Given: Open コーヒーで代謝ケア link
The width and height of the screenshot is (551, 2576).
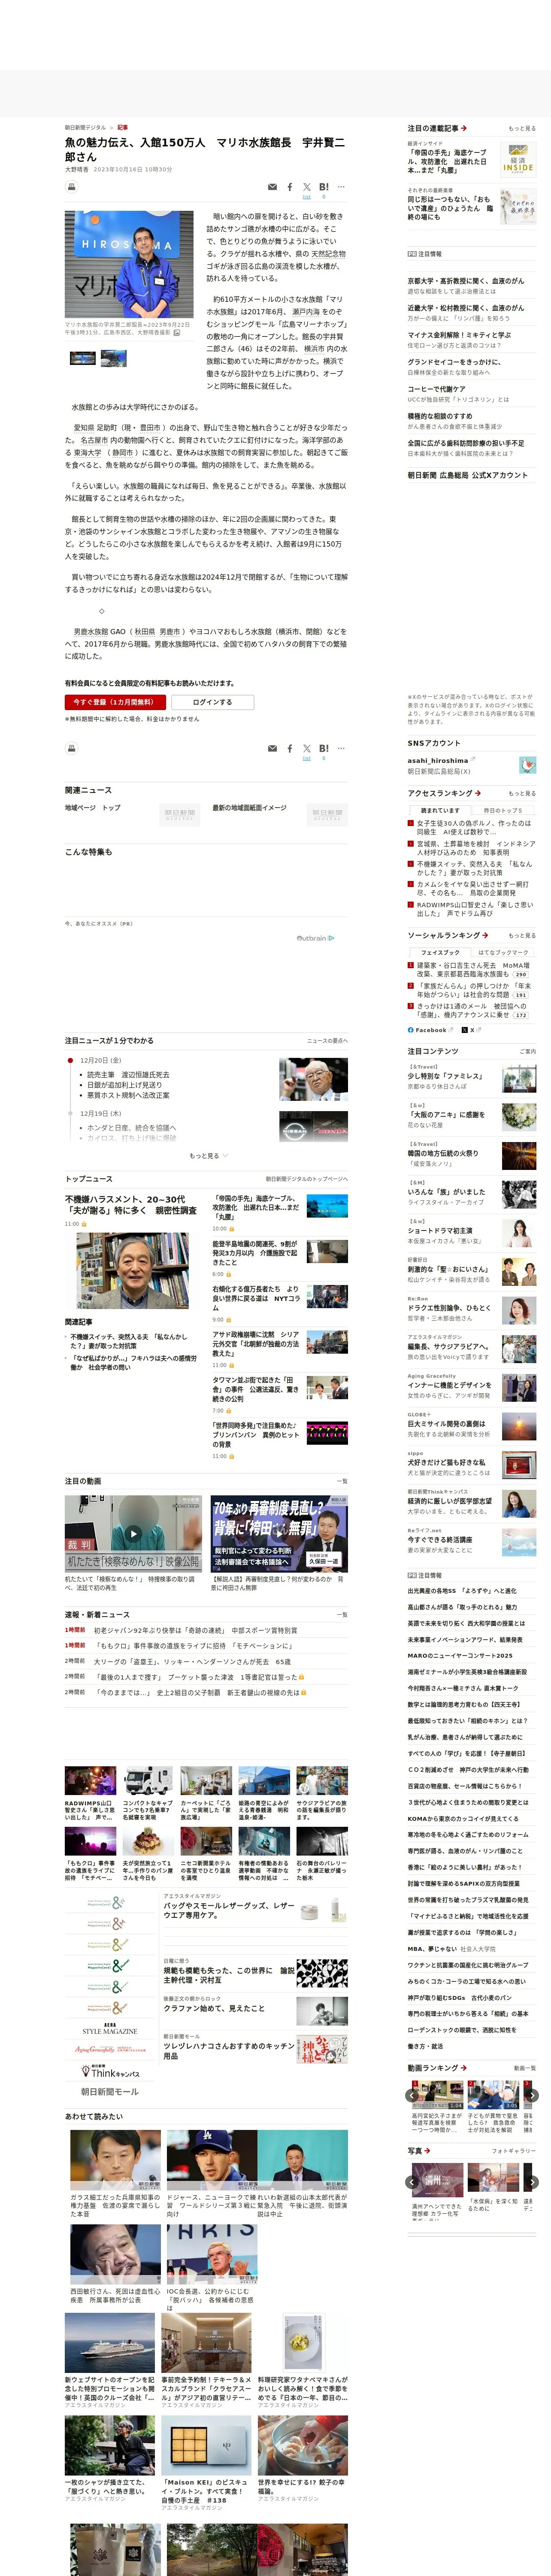Looking at the screenshot, I should pyautogui.click(x=436, y=389).
